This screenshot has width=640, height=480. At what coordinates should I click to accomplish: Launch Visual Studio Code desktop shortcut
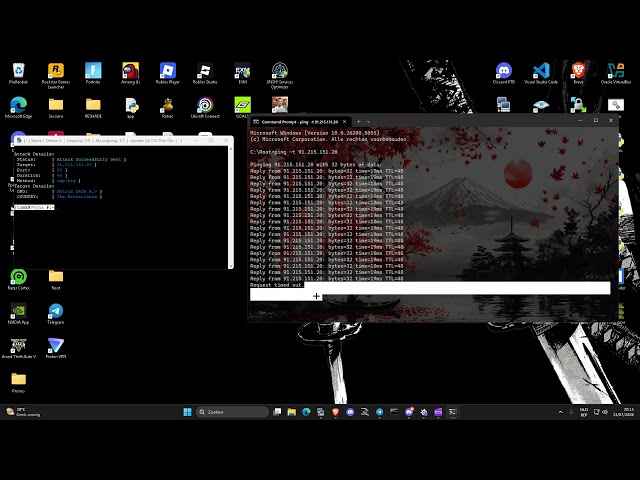(541, 73)
